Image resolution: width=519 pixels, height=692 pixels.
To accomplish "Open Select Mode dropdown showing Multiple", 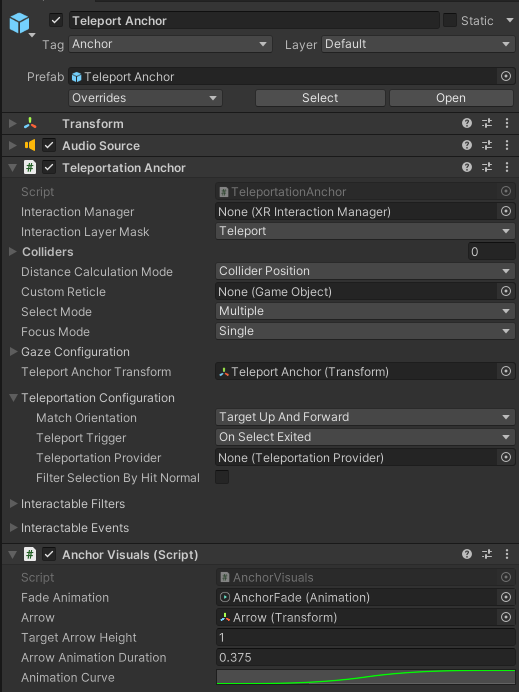I will (x=365, y=311).
